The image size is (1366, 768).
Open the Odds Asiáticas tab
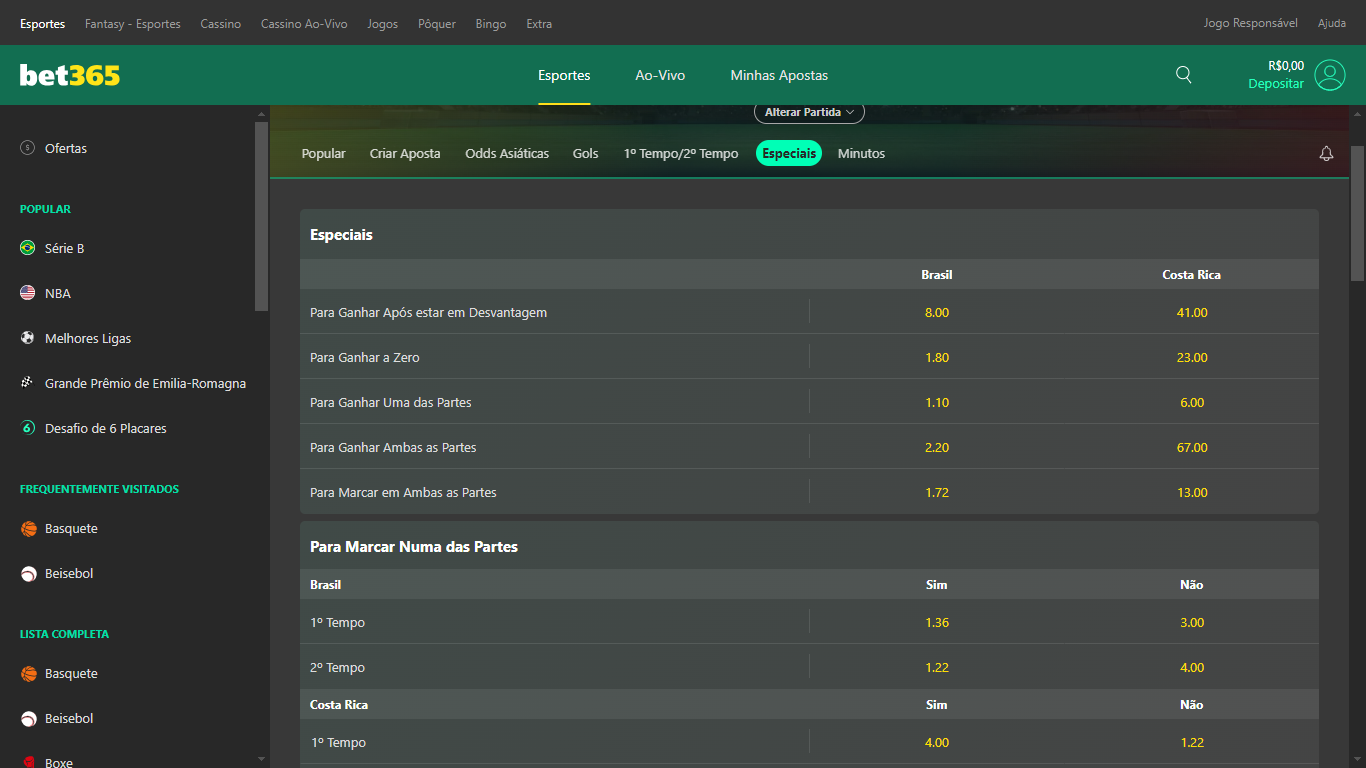(507, 154)
